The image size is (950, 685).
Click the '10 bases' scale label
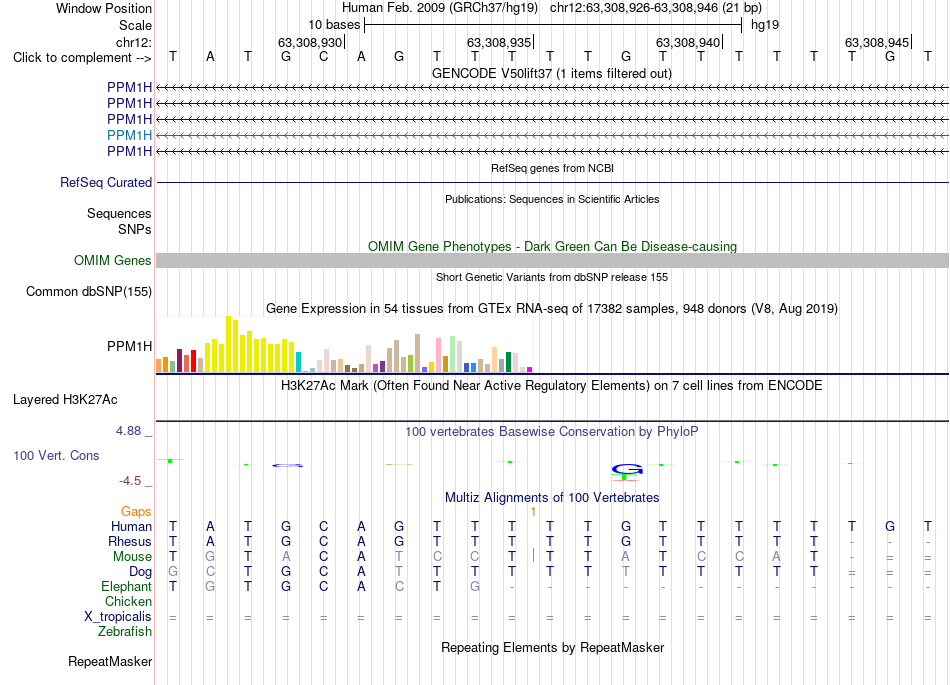pos(334,25)
